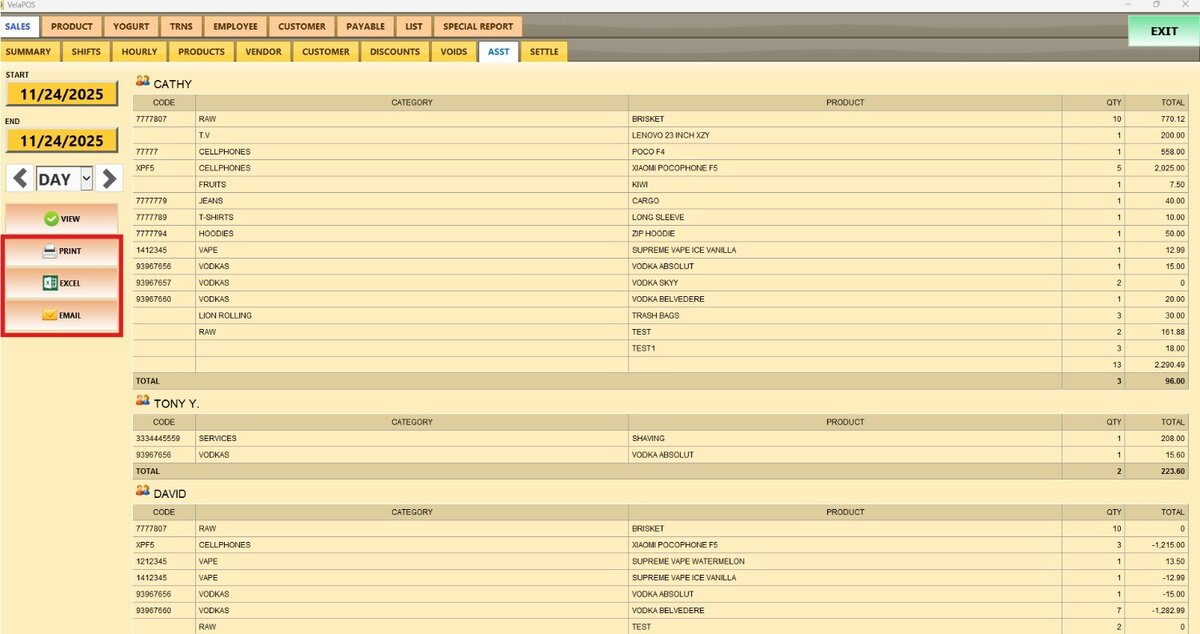The width and height of the screenshot is (1200, 634).
Task: Switch to the VENDOR sub-tab
Action: point(264,52)
